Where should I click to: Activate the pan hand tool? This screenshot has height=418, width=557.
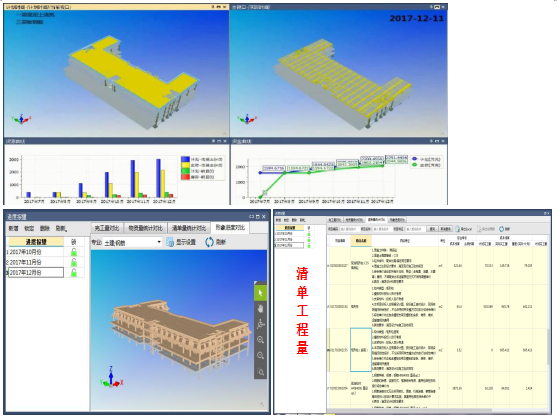[260, 309]
